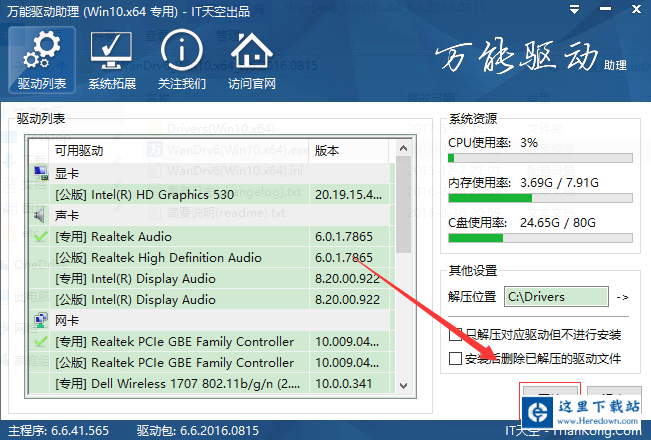Open the 驱动列表 driver list tab

[42, 60]
